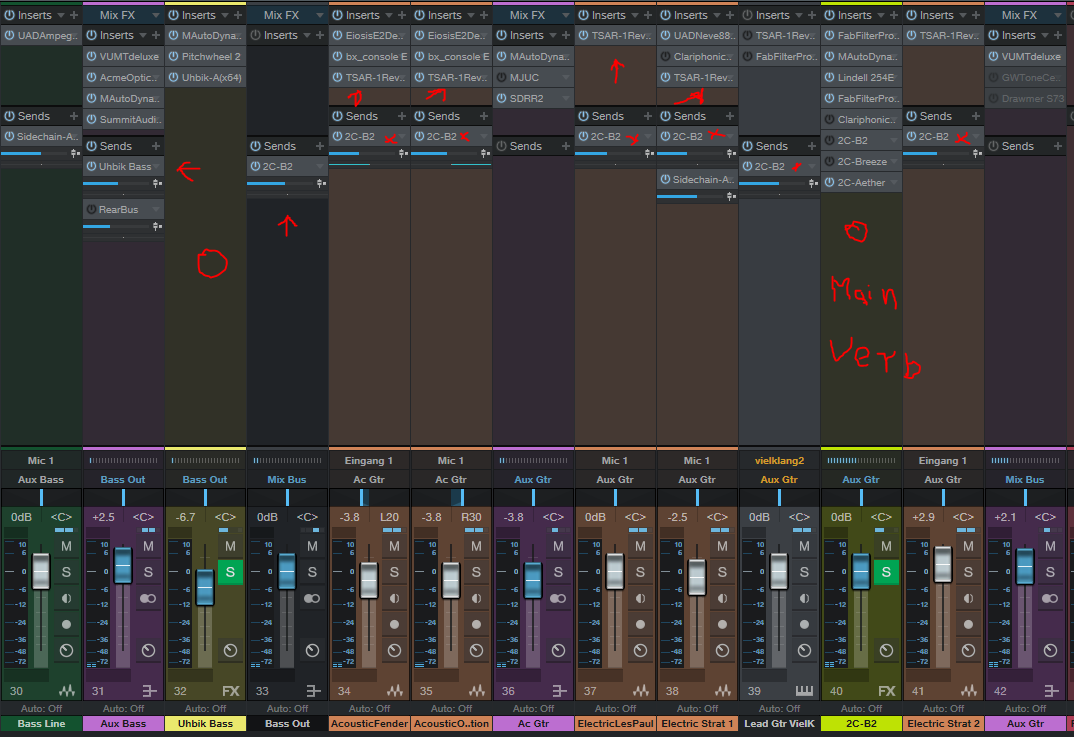This screenshot has width=1074, height=737.
Task: Open channel editor on Lead Gtr VielK
Action: coord(804,650)
